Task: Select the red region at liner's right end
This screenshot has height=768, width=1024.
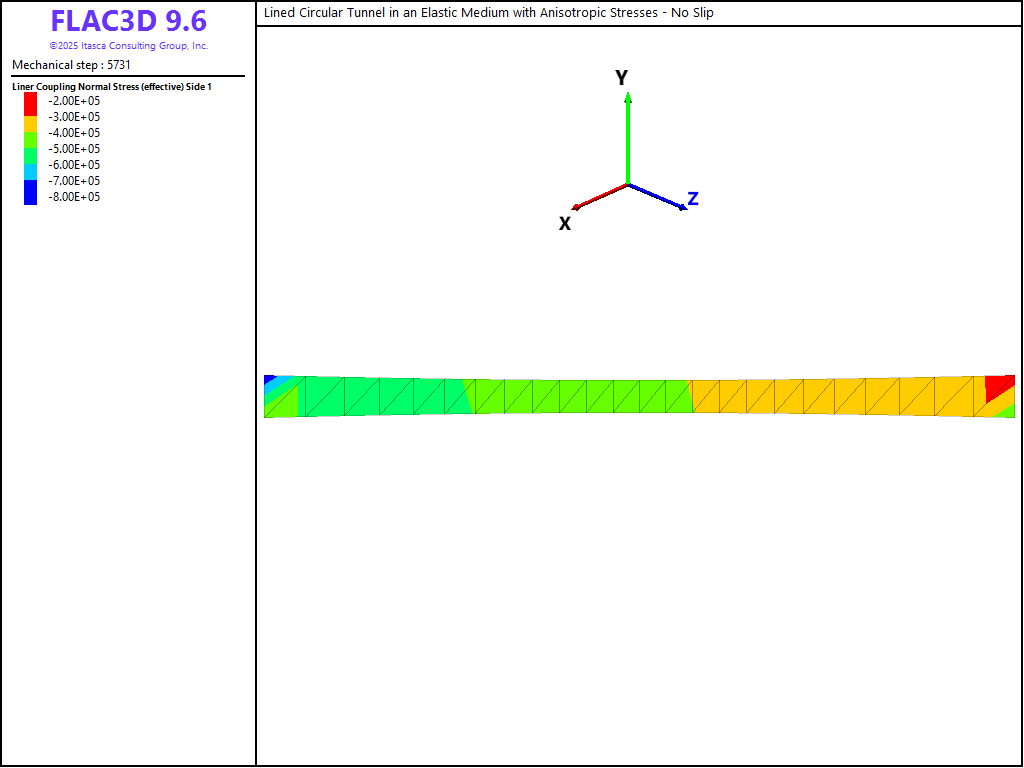Action: [998, 387]
